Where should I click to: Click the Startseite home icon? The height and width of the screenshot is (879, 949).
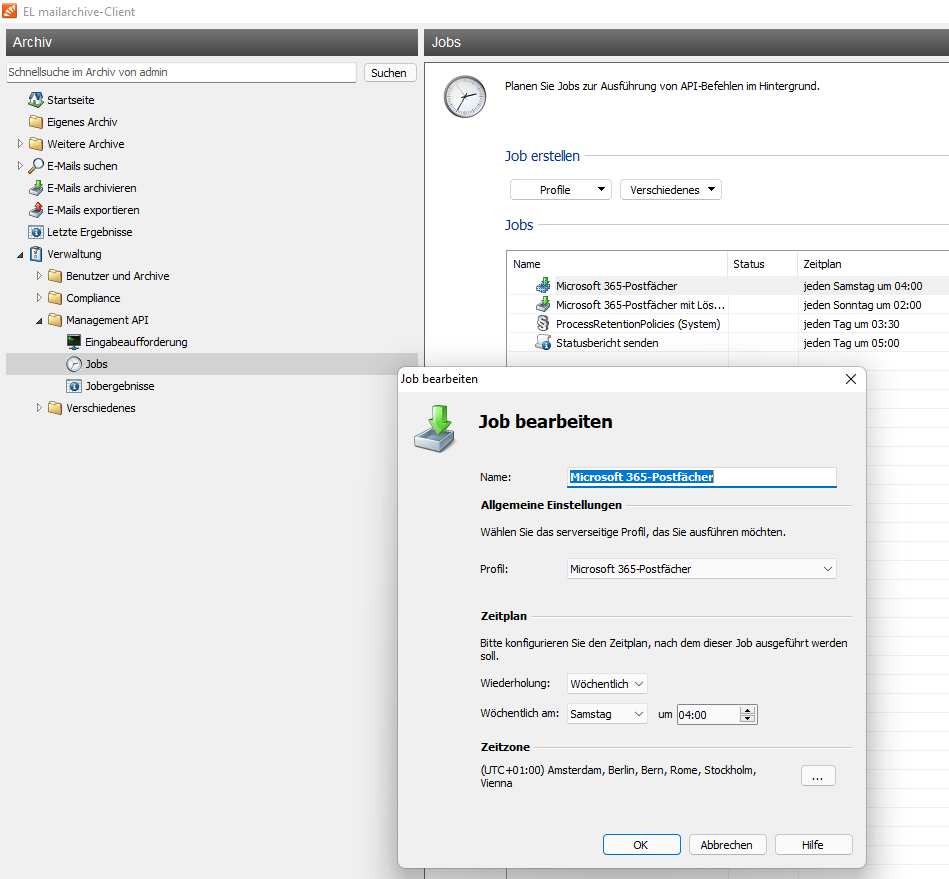point(36,100)
